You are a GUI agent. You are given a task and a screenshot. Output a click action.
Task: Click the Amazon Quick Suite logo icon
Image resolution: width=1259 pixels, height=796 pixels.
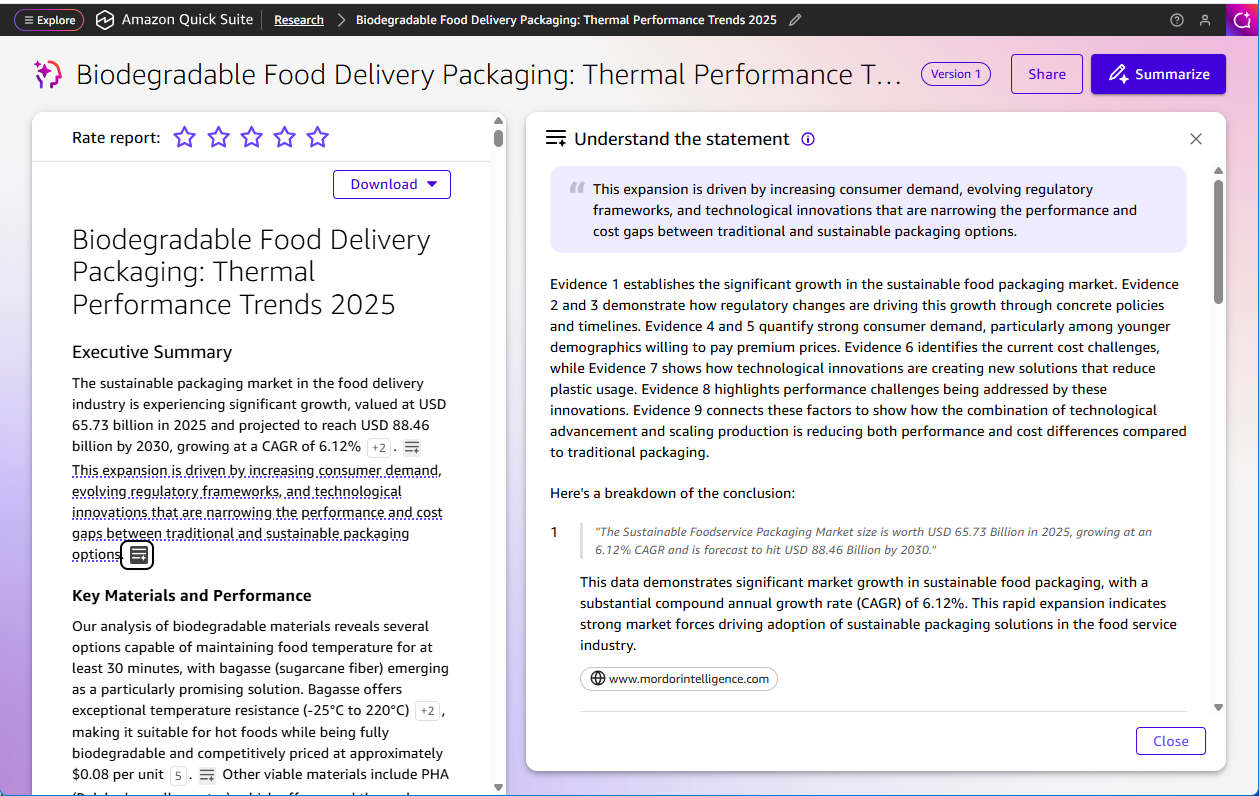[105, 20]
